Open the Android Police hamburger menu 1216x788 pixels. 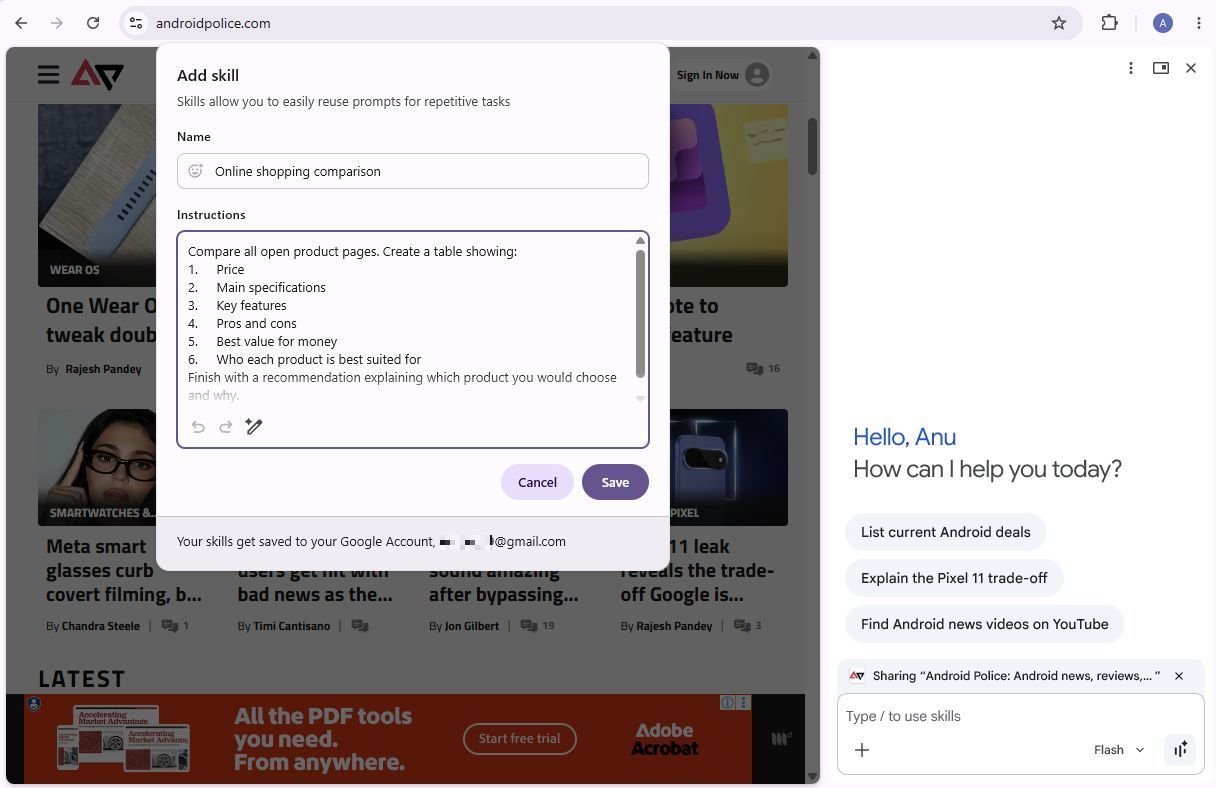point(48,75)
